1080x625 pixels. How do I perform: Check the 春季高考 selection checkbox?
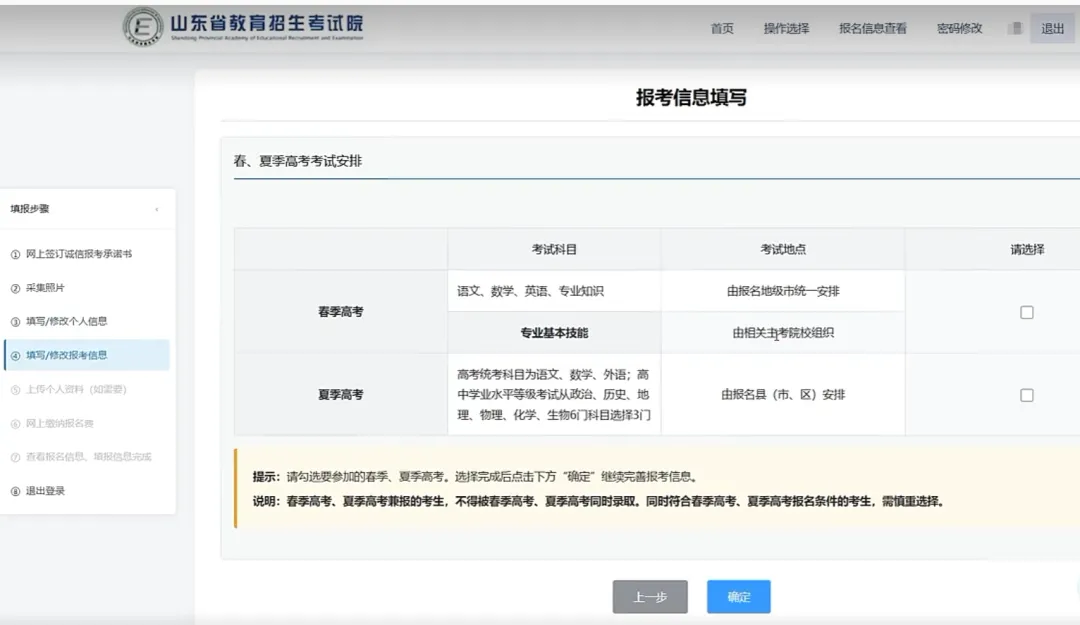[x=1026, y=312]
